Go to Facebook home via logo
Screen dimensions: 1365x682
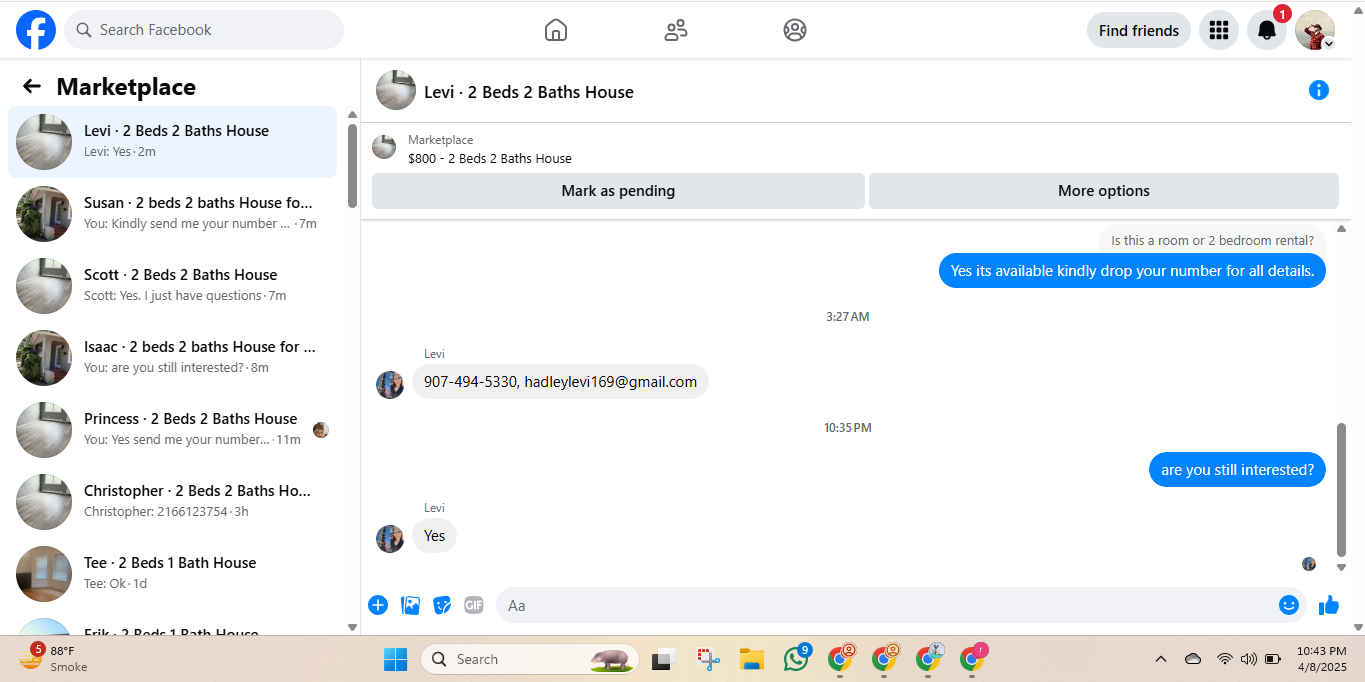(36, 30)
